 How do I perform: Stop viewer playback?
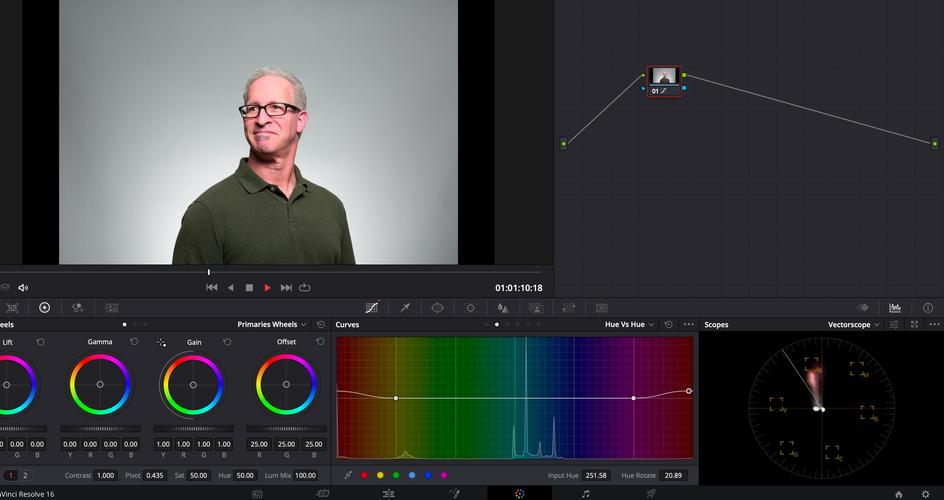click(249, 288)
